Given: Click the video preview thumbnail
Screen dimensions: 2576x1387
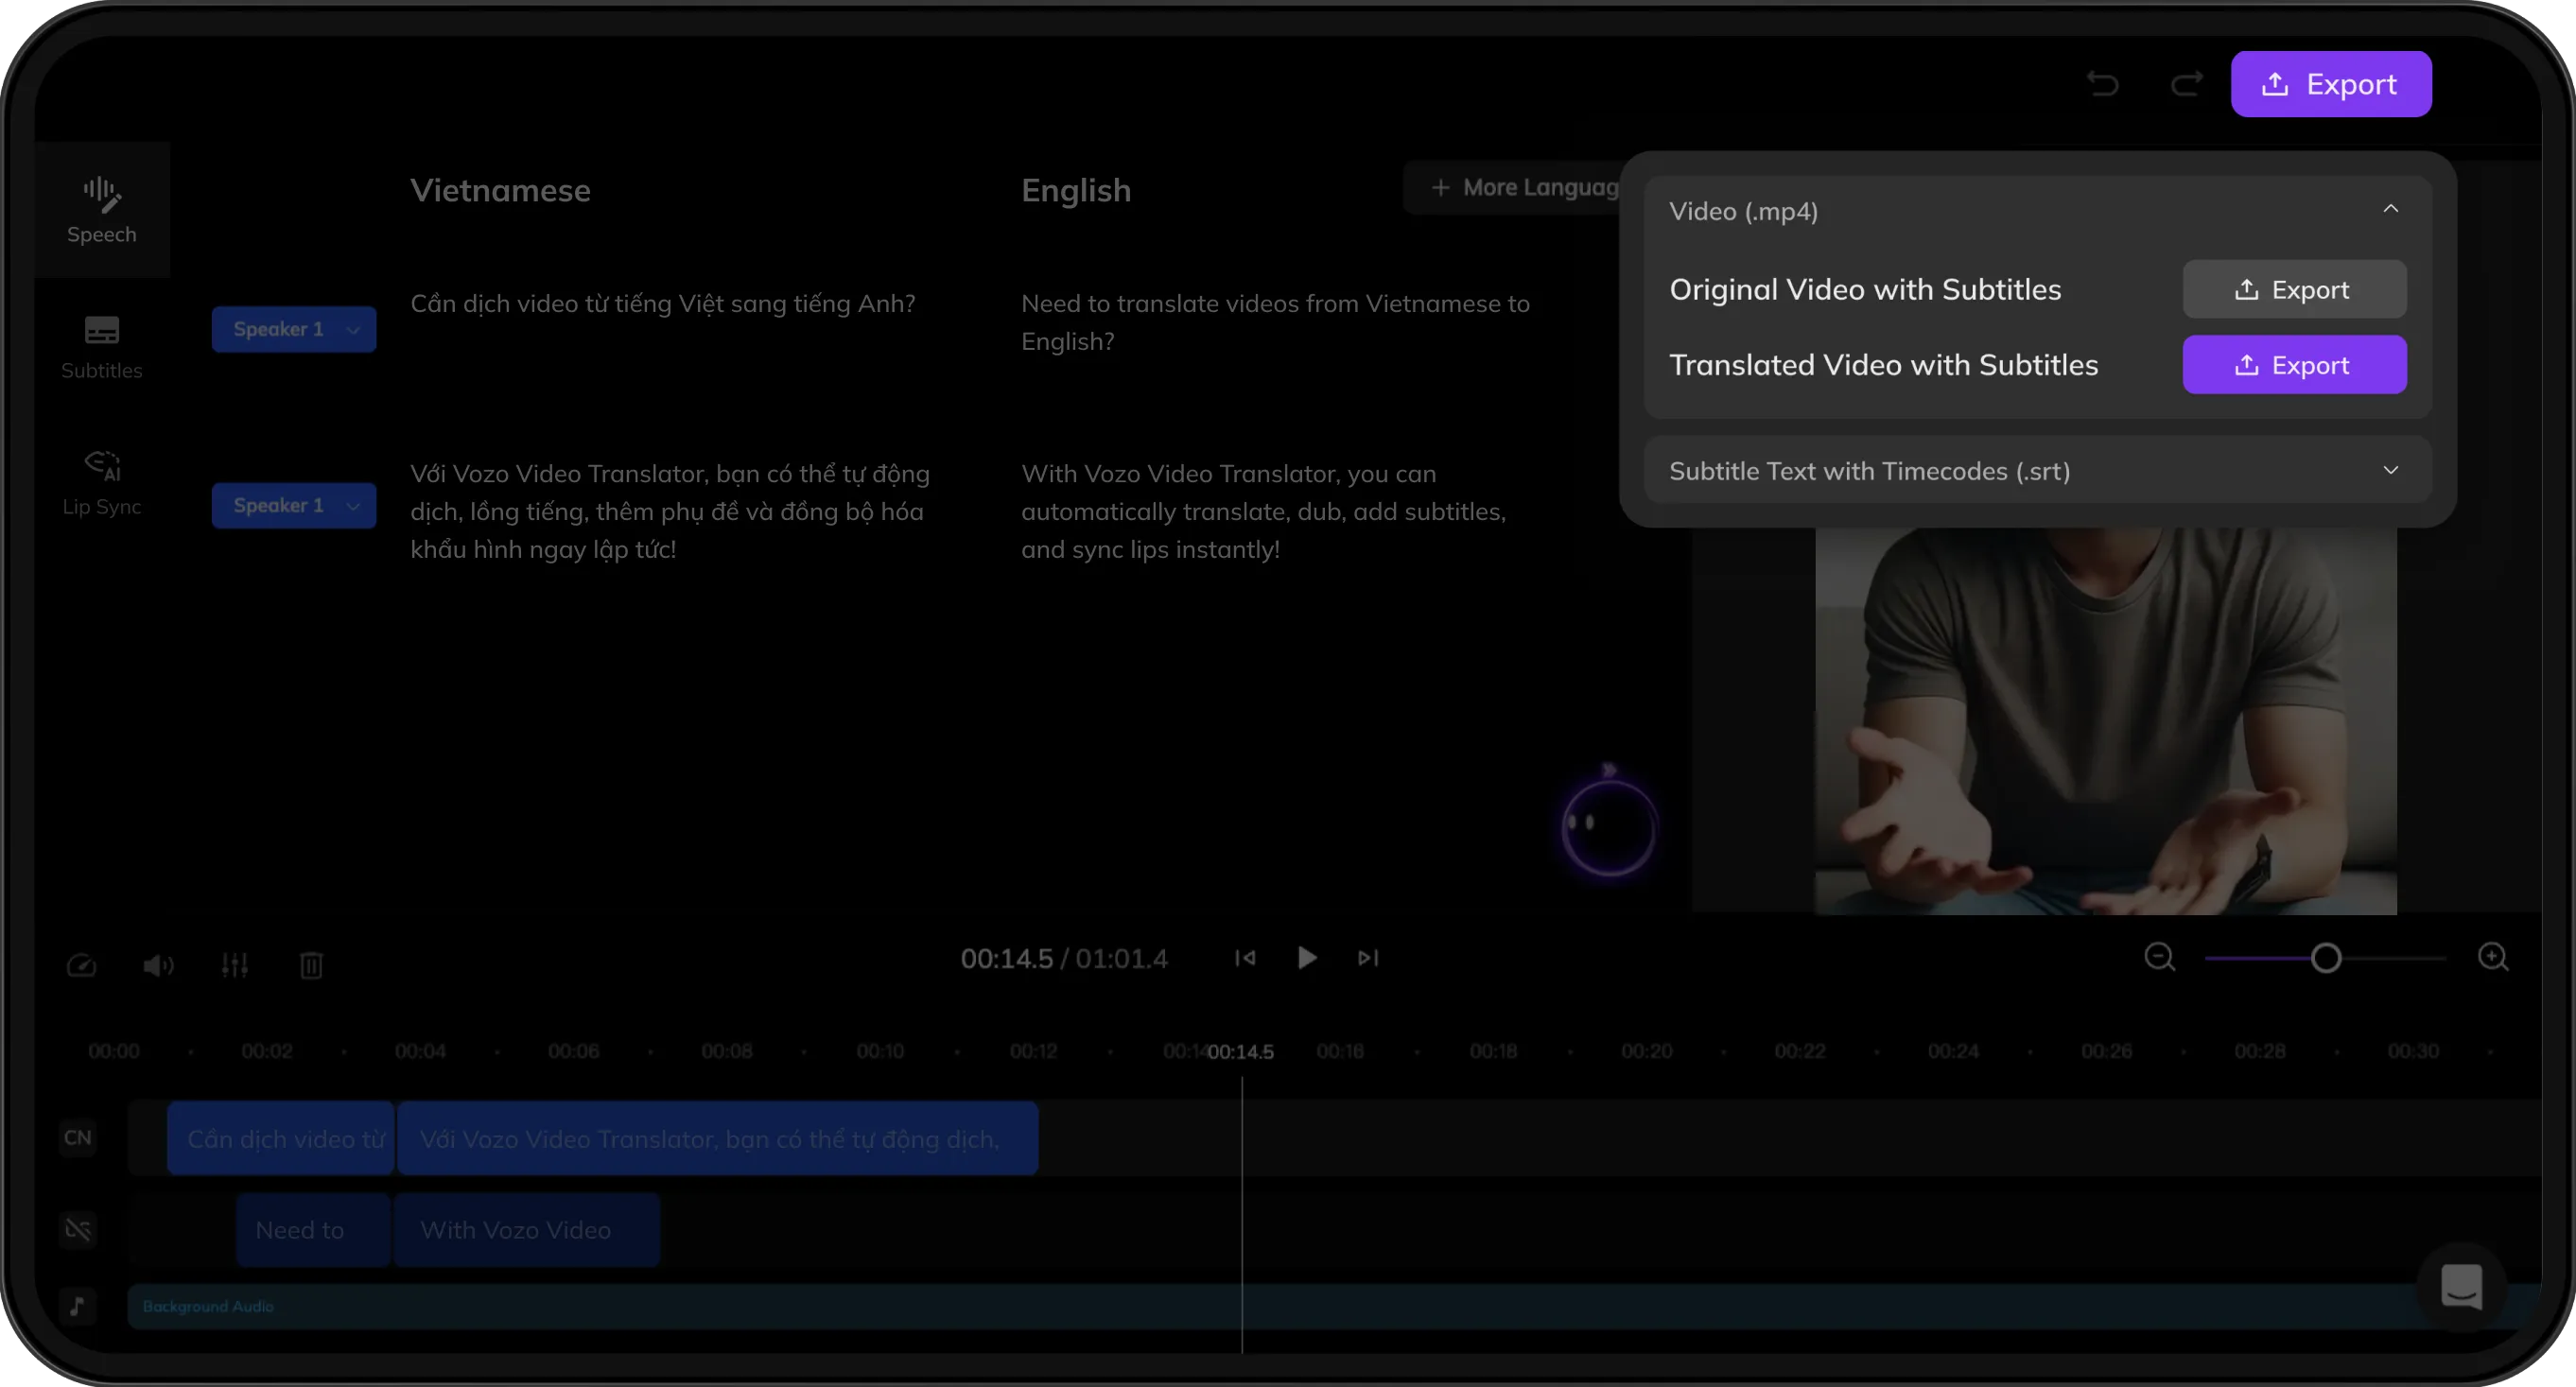Looking at the screenshot, I should click(x=2106, y=720).
